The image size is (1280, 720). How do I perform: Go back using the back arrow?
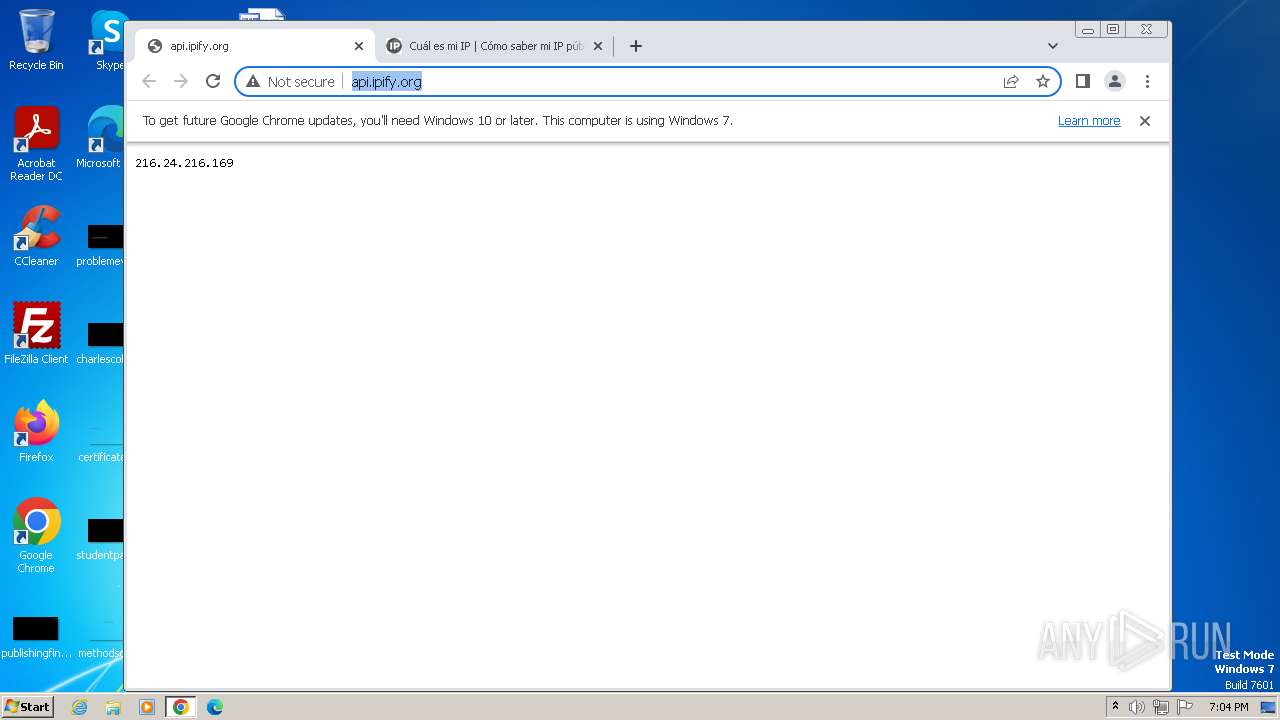pyautogui.click(x=149, y=81)
